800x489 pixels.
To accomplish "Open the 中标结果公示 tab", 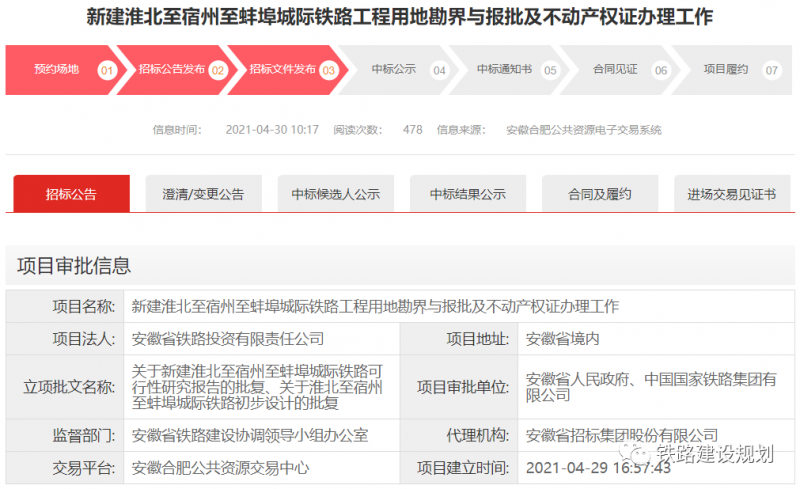I will tap(468, 194).
